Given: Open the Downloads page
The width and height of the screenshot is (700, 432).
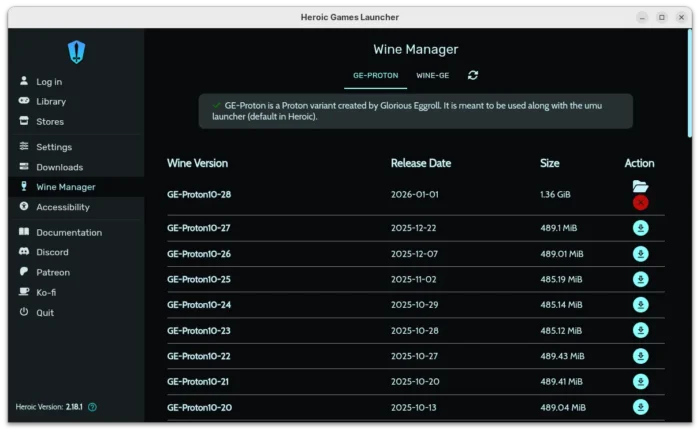Looking at the screenshot, I should coord(59,167).
